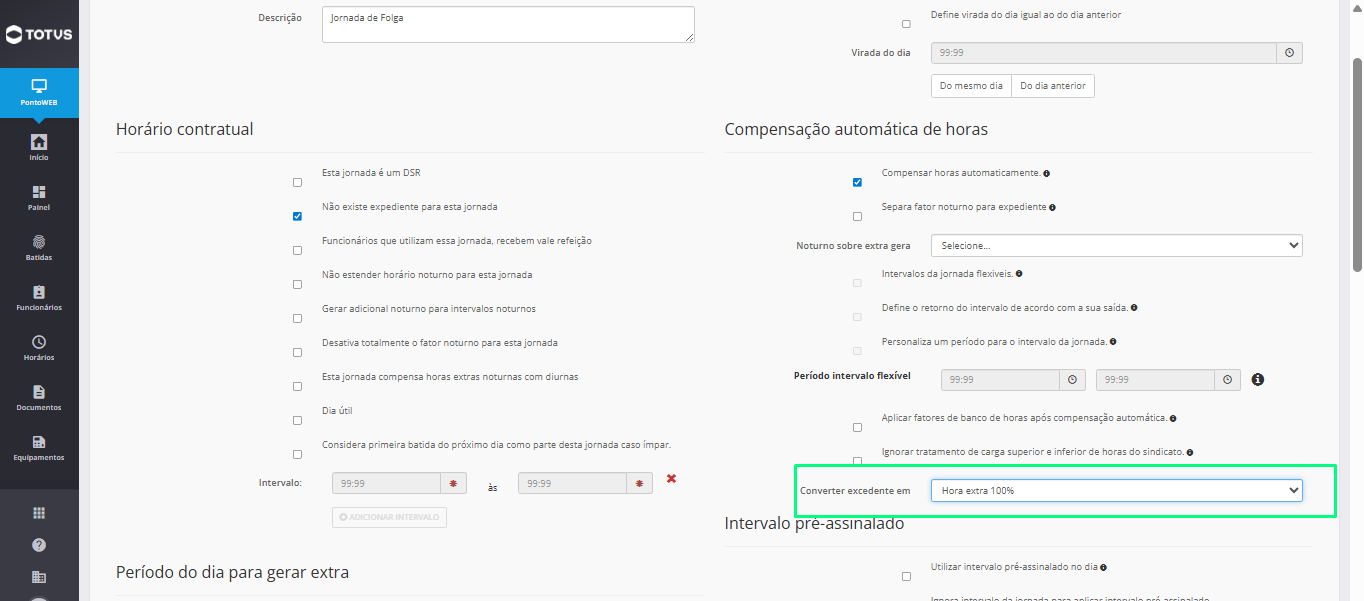
Task: Remove the interval with the red X
Action: coord(671,479)
